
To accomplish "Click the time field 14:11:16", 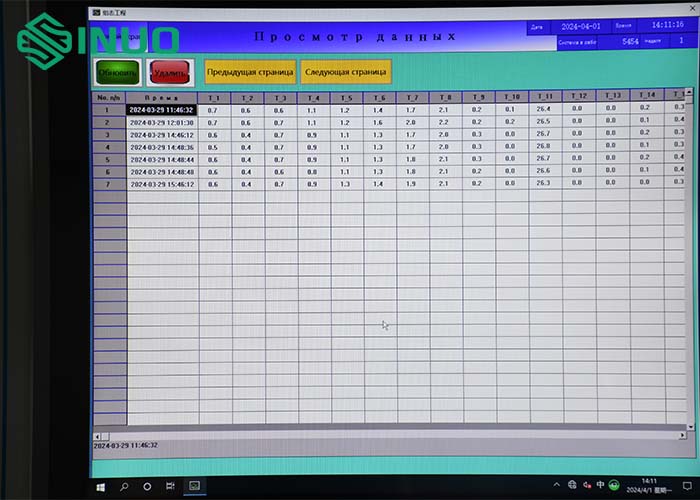I will [667, 25].
